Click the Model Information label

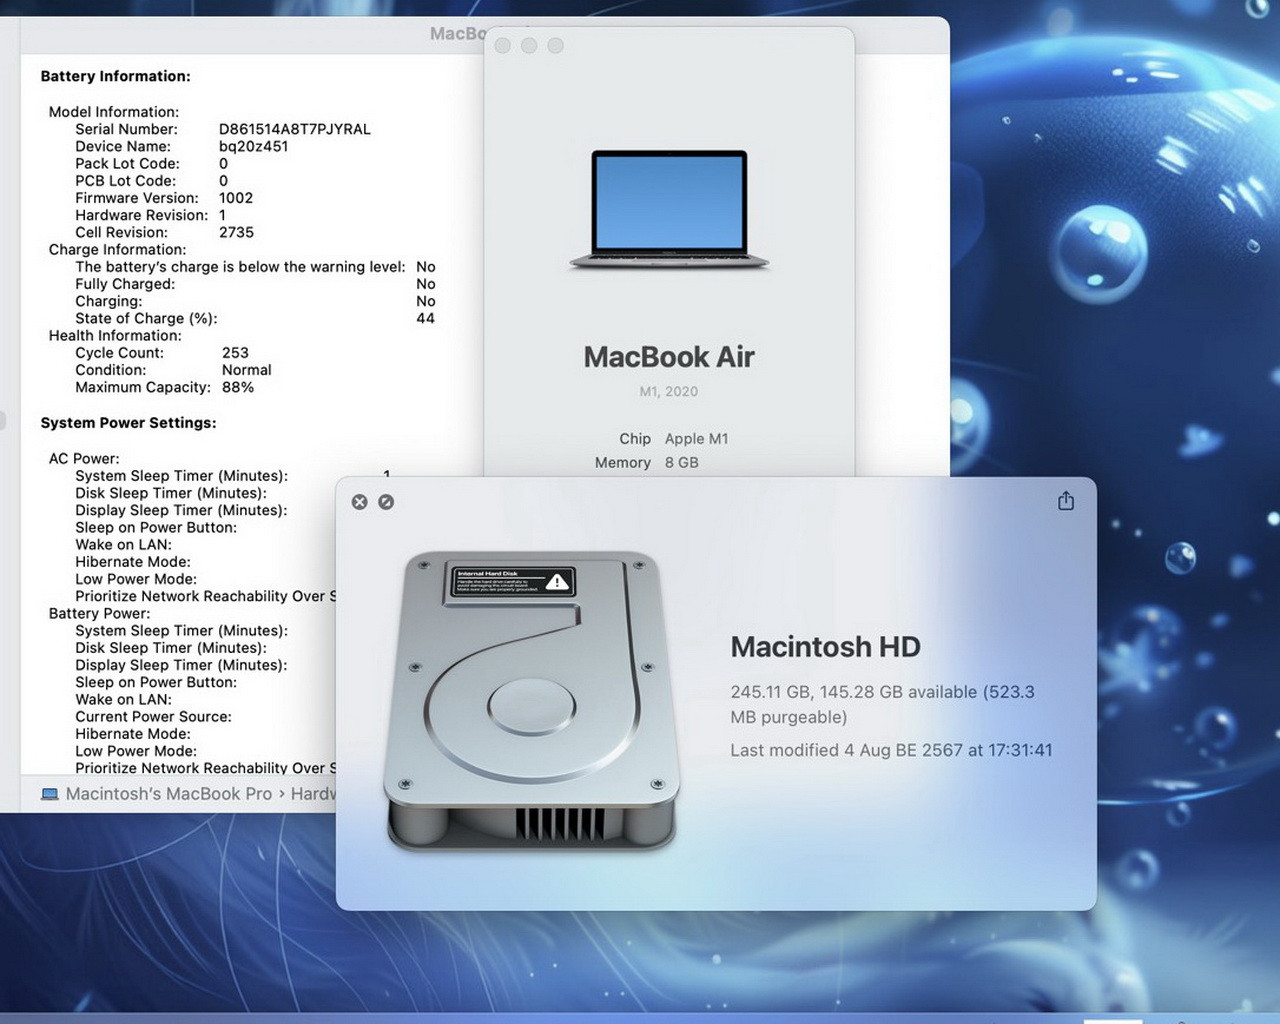click(x=114, y=112)
